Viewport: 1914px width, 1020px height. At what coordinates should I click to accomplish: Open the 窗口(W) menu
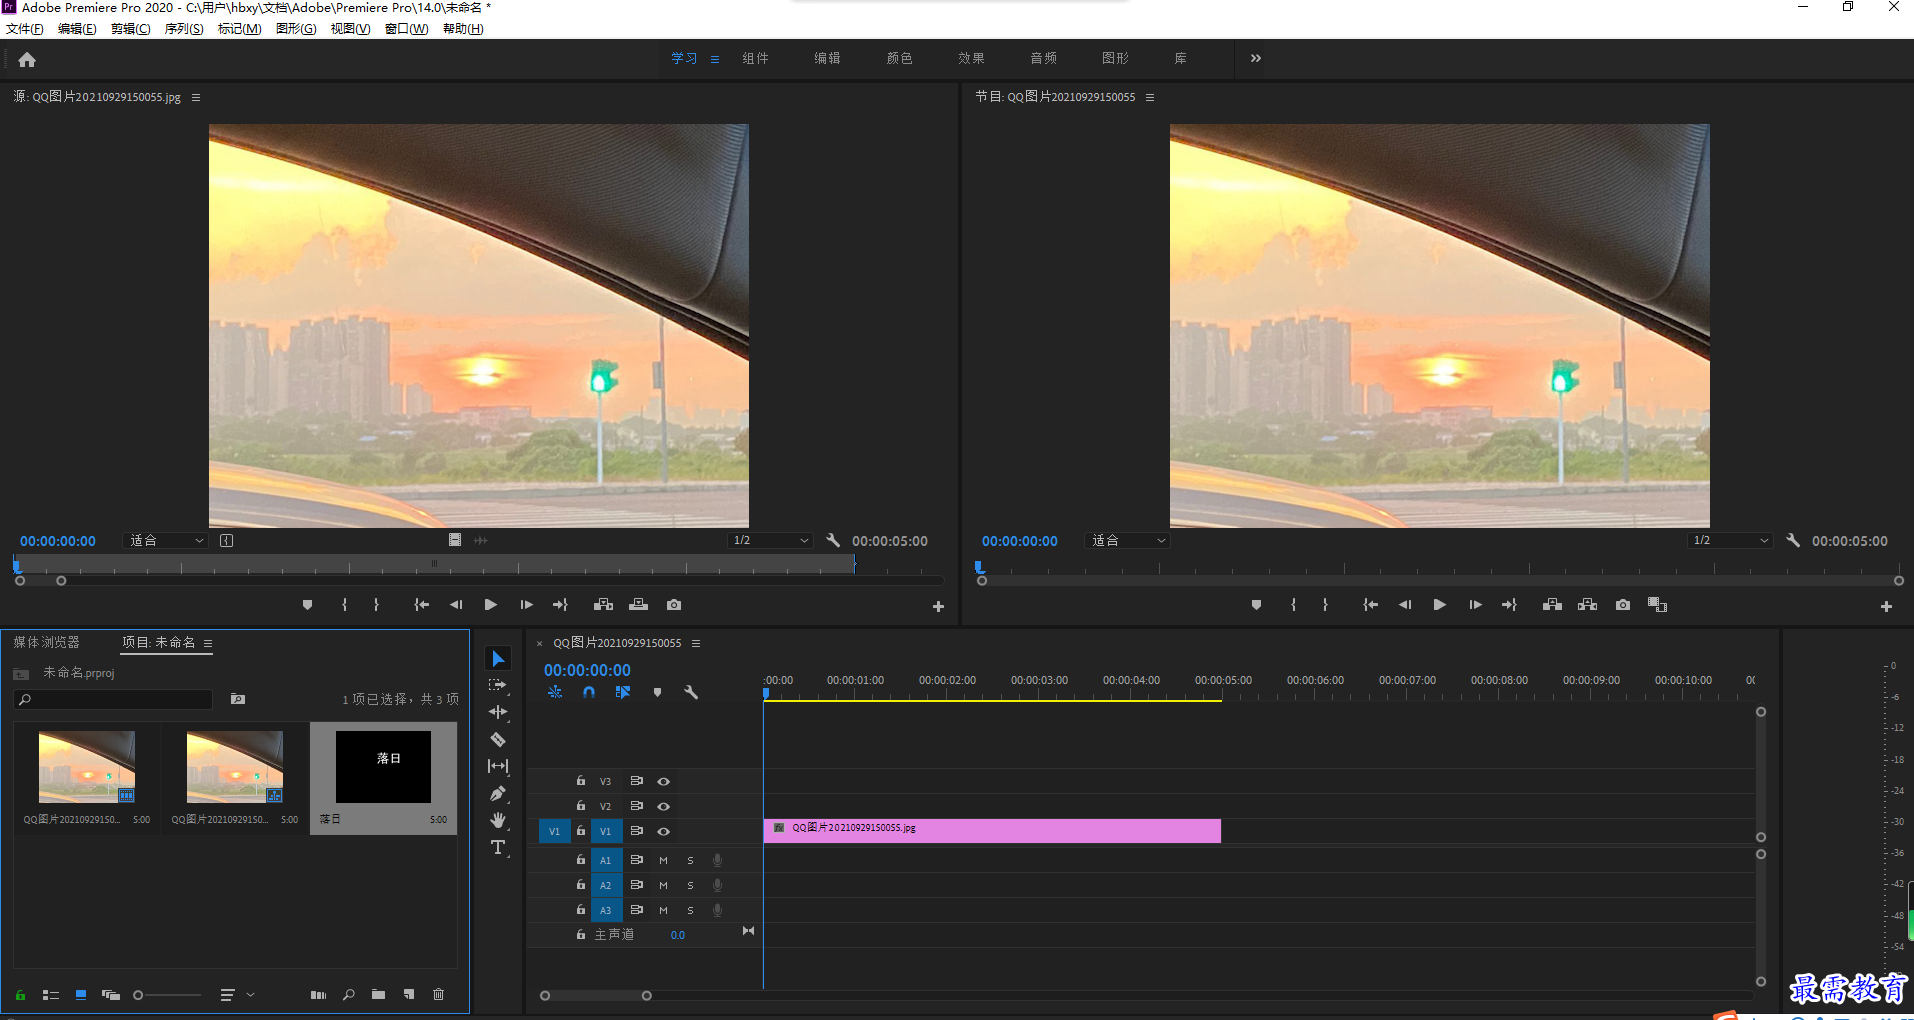(406, 29)
